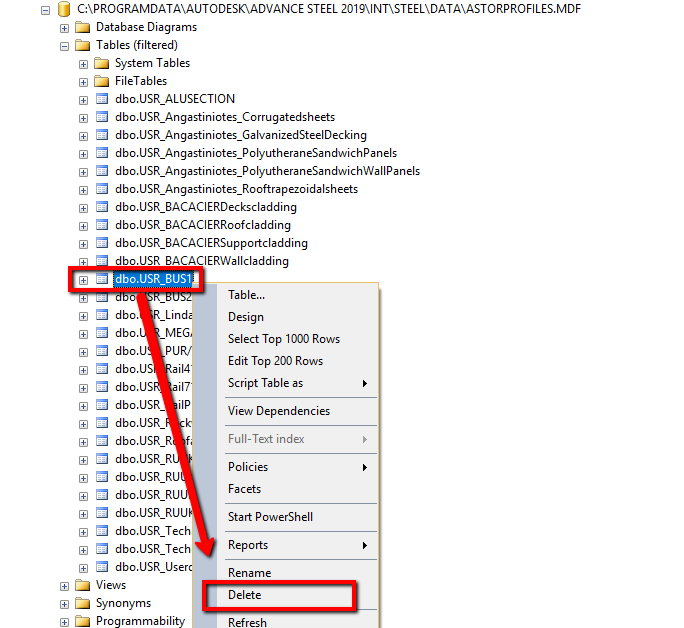684x628 pixels.
Task: Open the Policies submenu
Action: (297, 467)
